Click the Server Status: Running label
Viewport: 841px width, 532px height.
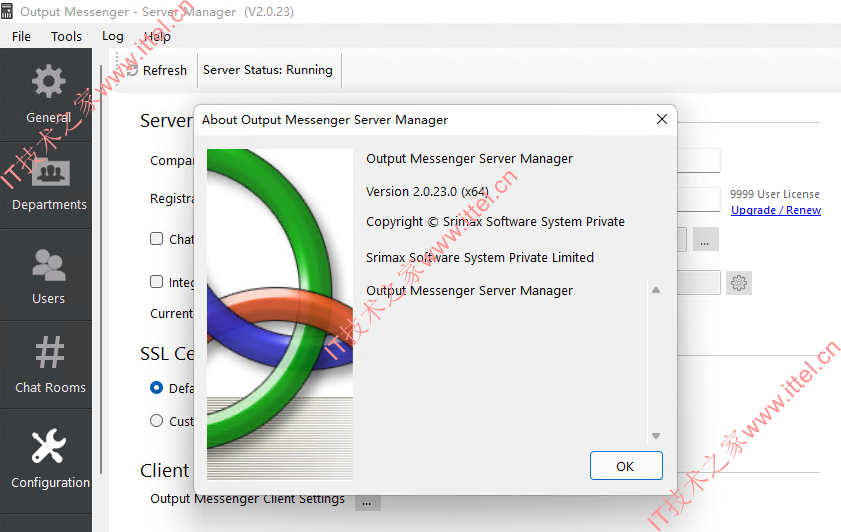pyautogui.click(x=268, y=70)
